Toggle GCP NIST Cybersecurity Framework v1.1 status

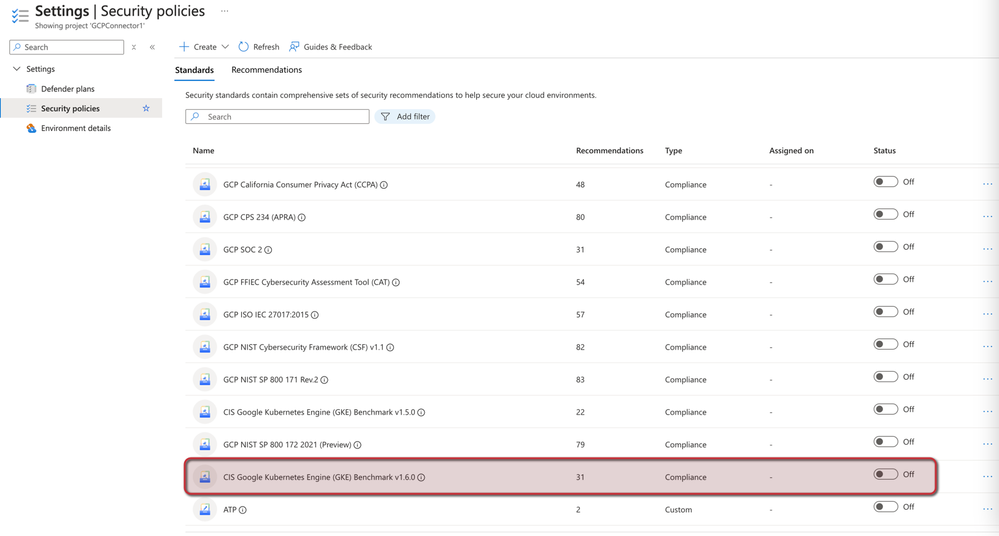click(x=886, y=344)
